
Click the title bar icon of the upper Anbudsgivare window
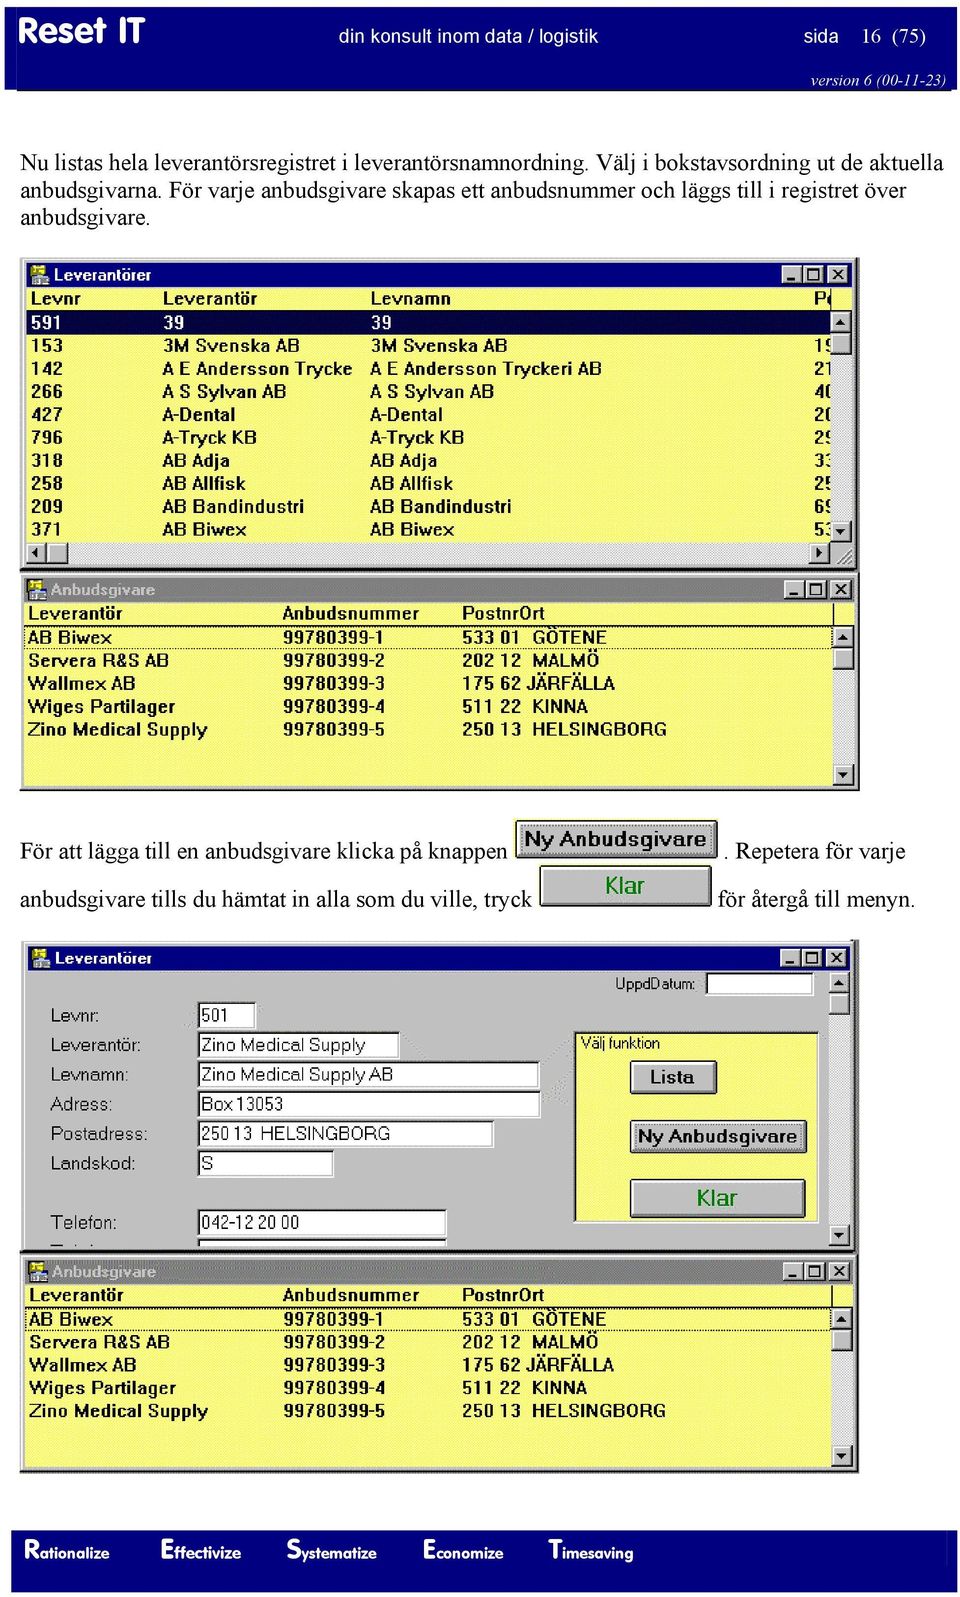[x=37, y=589]
